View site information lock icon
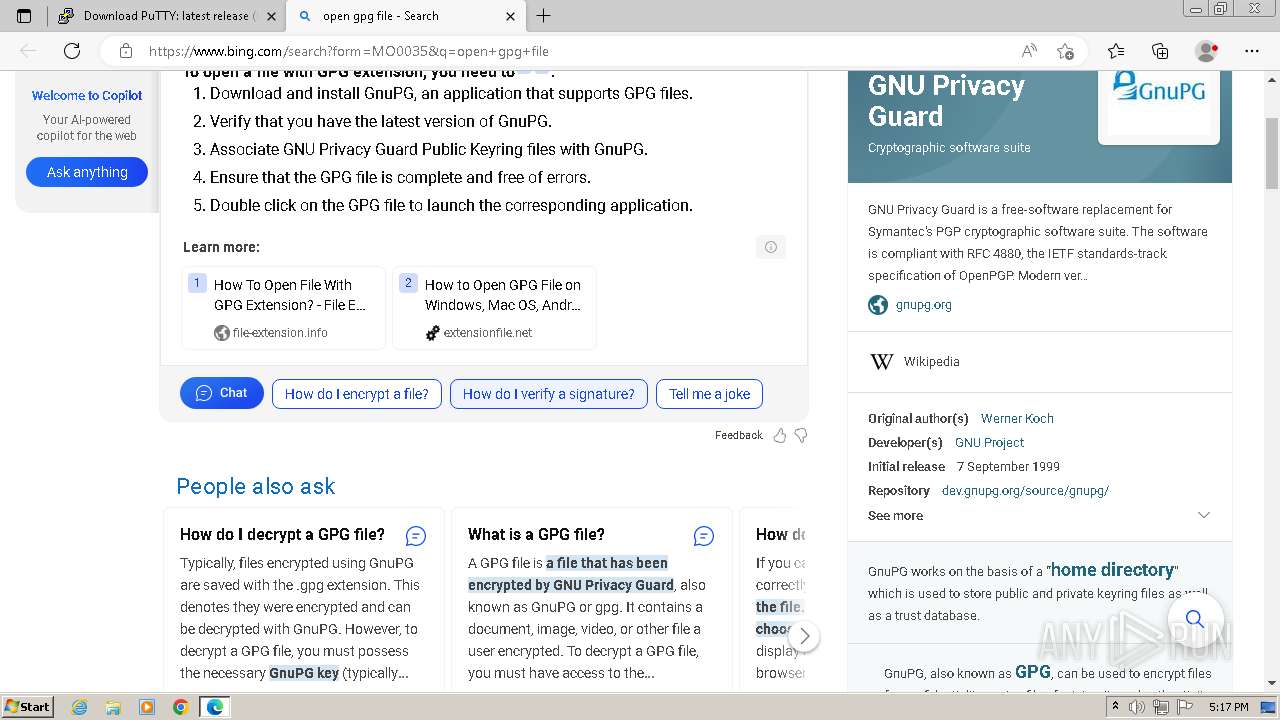Screen dimensions: 1280x720 pos(126,51)
